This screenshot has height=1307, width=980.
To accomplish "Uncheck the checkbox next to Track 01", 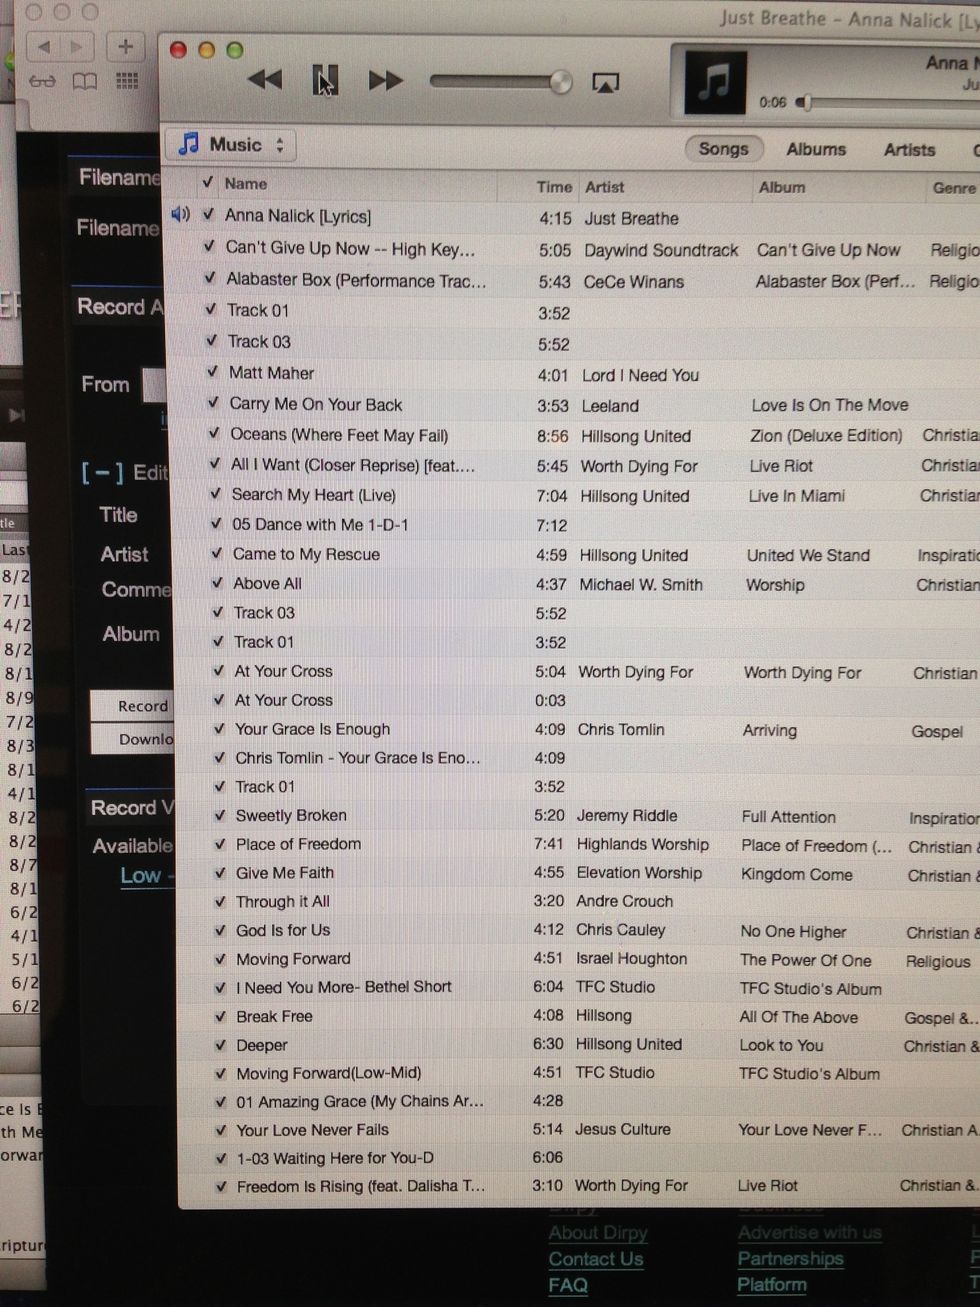I will (211, 311).
